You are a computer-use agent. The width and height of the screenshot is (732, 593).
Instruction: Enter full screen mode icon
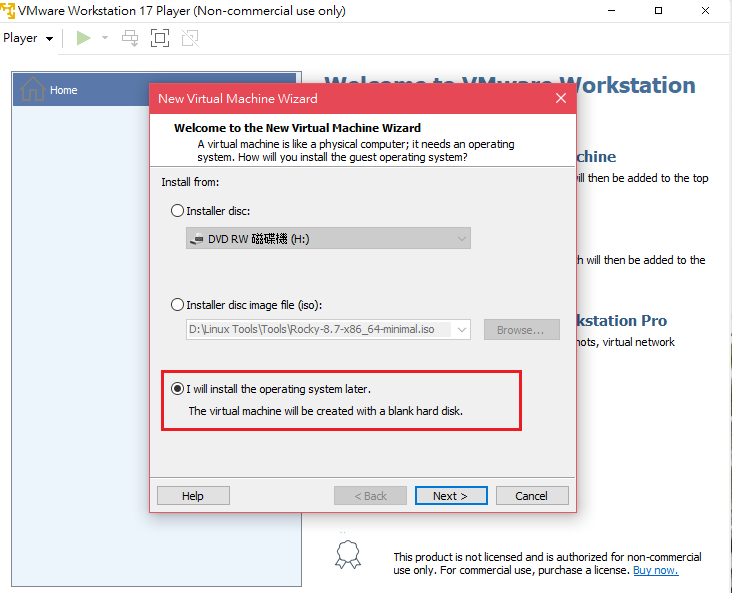[160, 38]
